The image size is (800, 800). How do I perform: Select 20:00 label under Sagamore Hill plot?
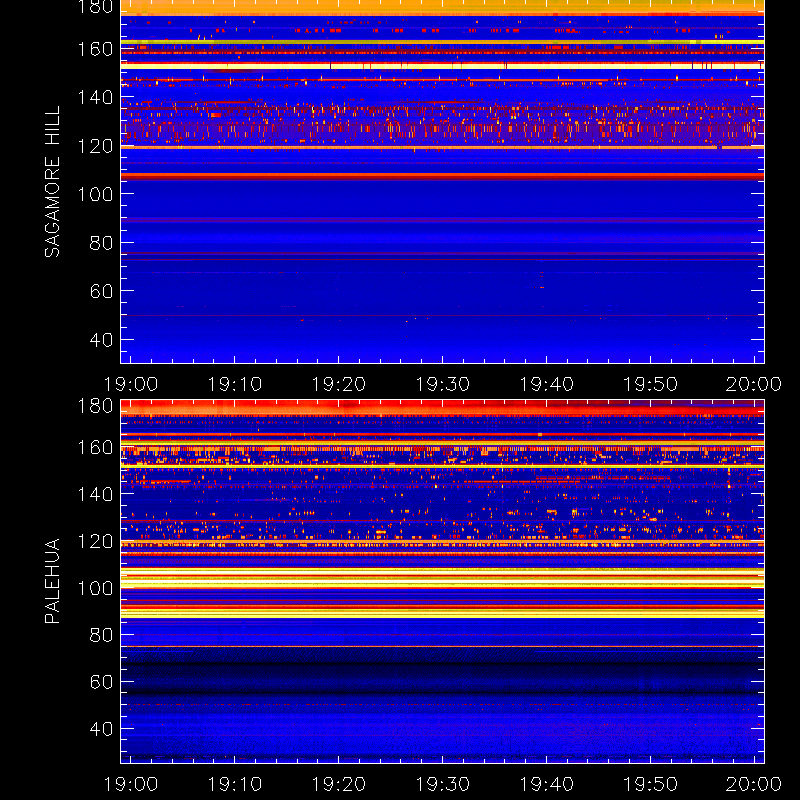click(754, 384)
